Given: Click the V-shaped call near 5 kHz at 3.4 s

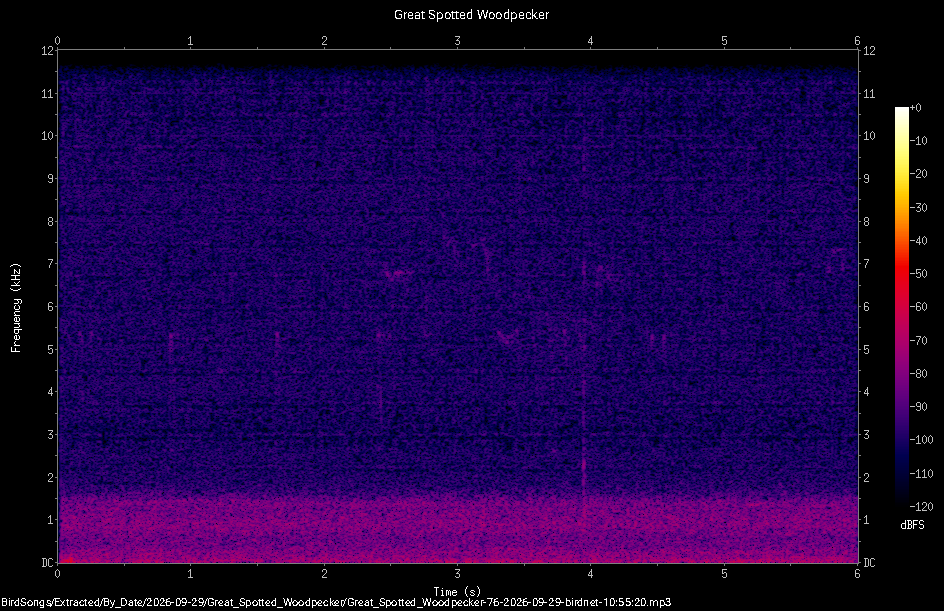Looking at the screenshot, I should coord(508,337).
